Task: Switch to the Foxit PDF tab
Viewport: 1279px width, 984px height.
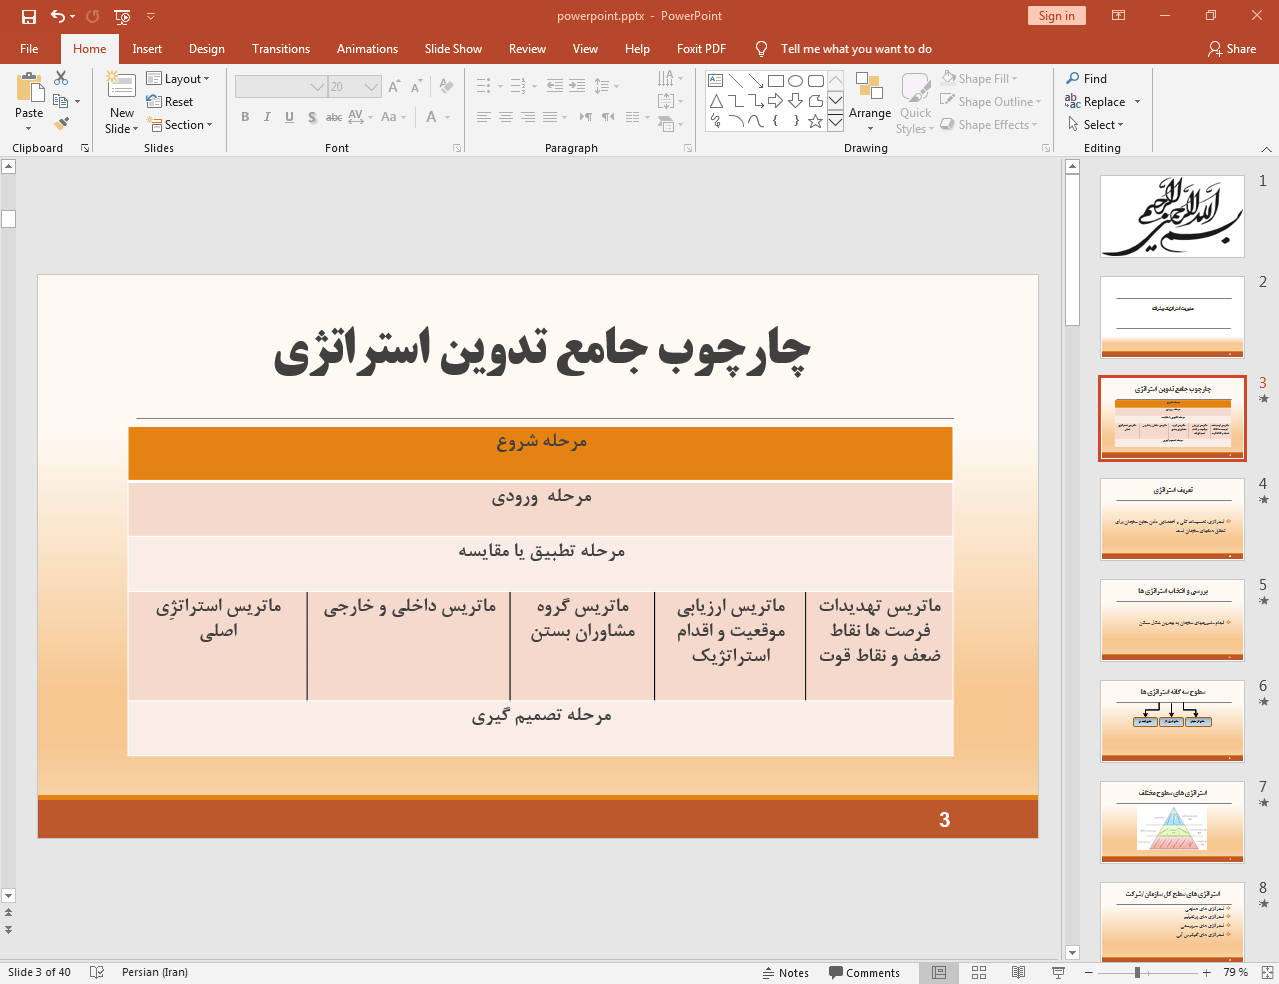Action: 701,49
